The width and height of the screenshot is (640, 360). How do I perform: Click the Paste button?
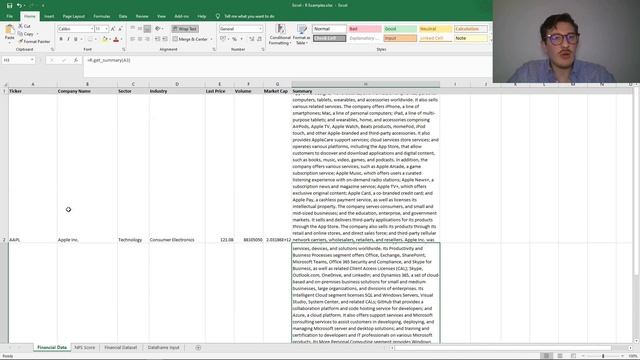10,33
